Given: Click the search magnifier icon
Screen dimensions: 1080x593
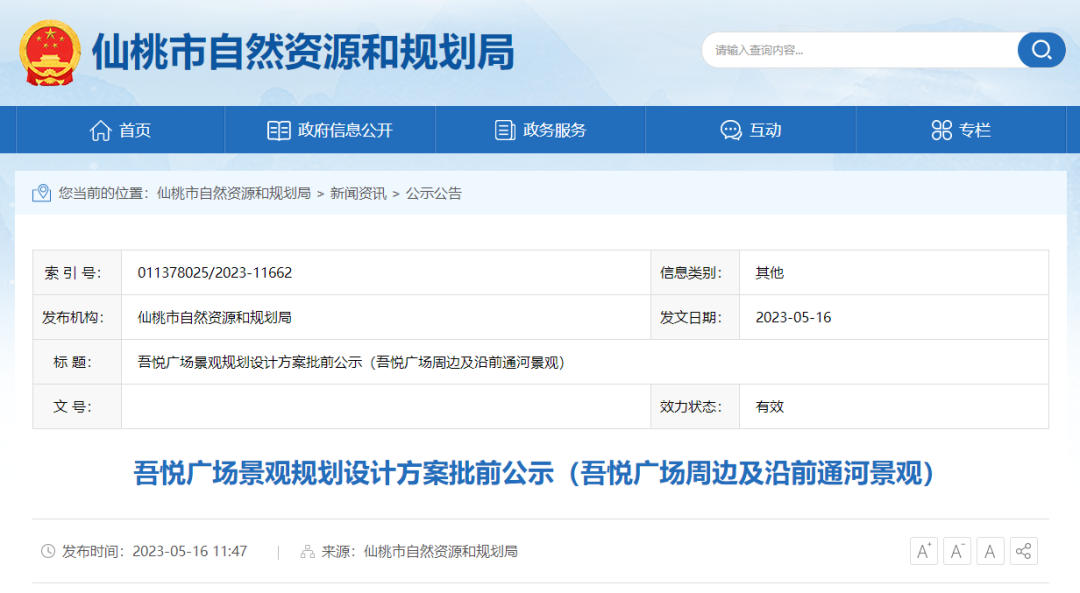Looking at the screenshot, I should [x=1041, y=50].
